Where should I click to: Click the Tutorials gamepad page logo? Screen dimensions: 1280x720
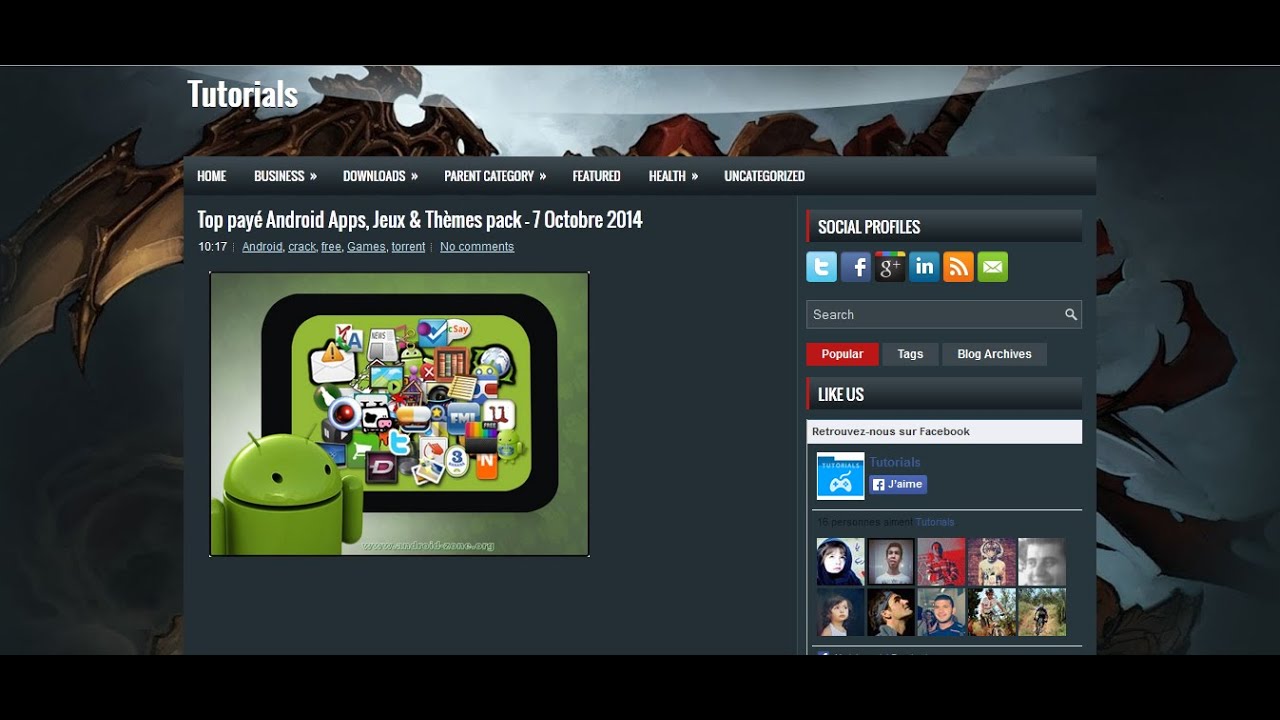click(840, 476)
